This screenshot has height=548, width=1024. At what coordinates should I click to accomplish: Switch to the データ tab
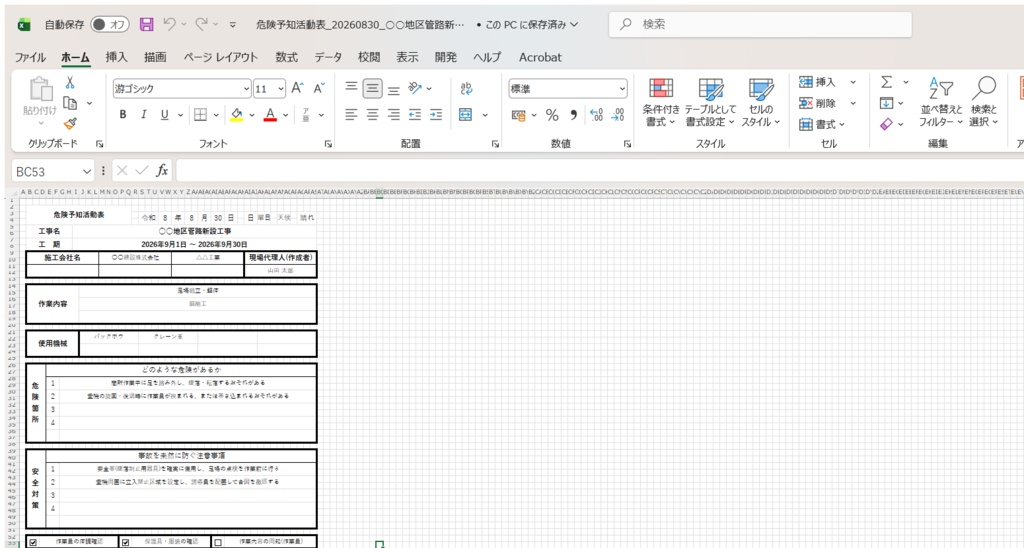[328, 57]
